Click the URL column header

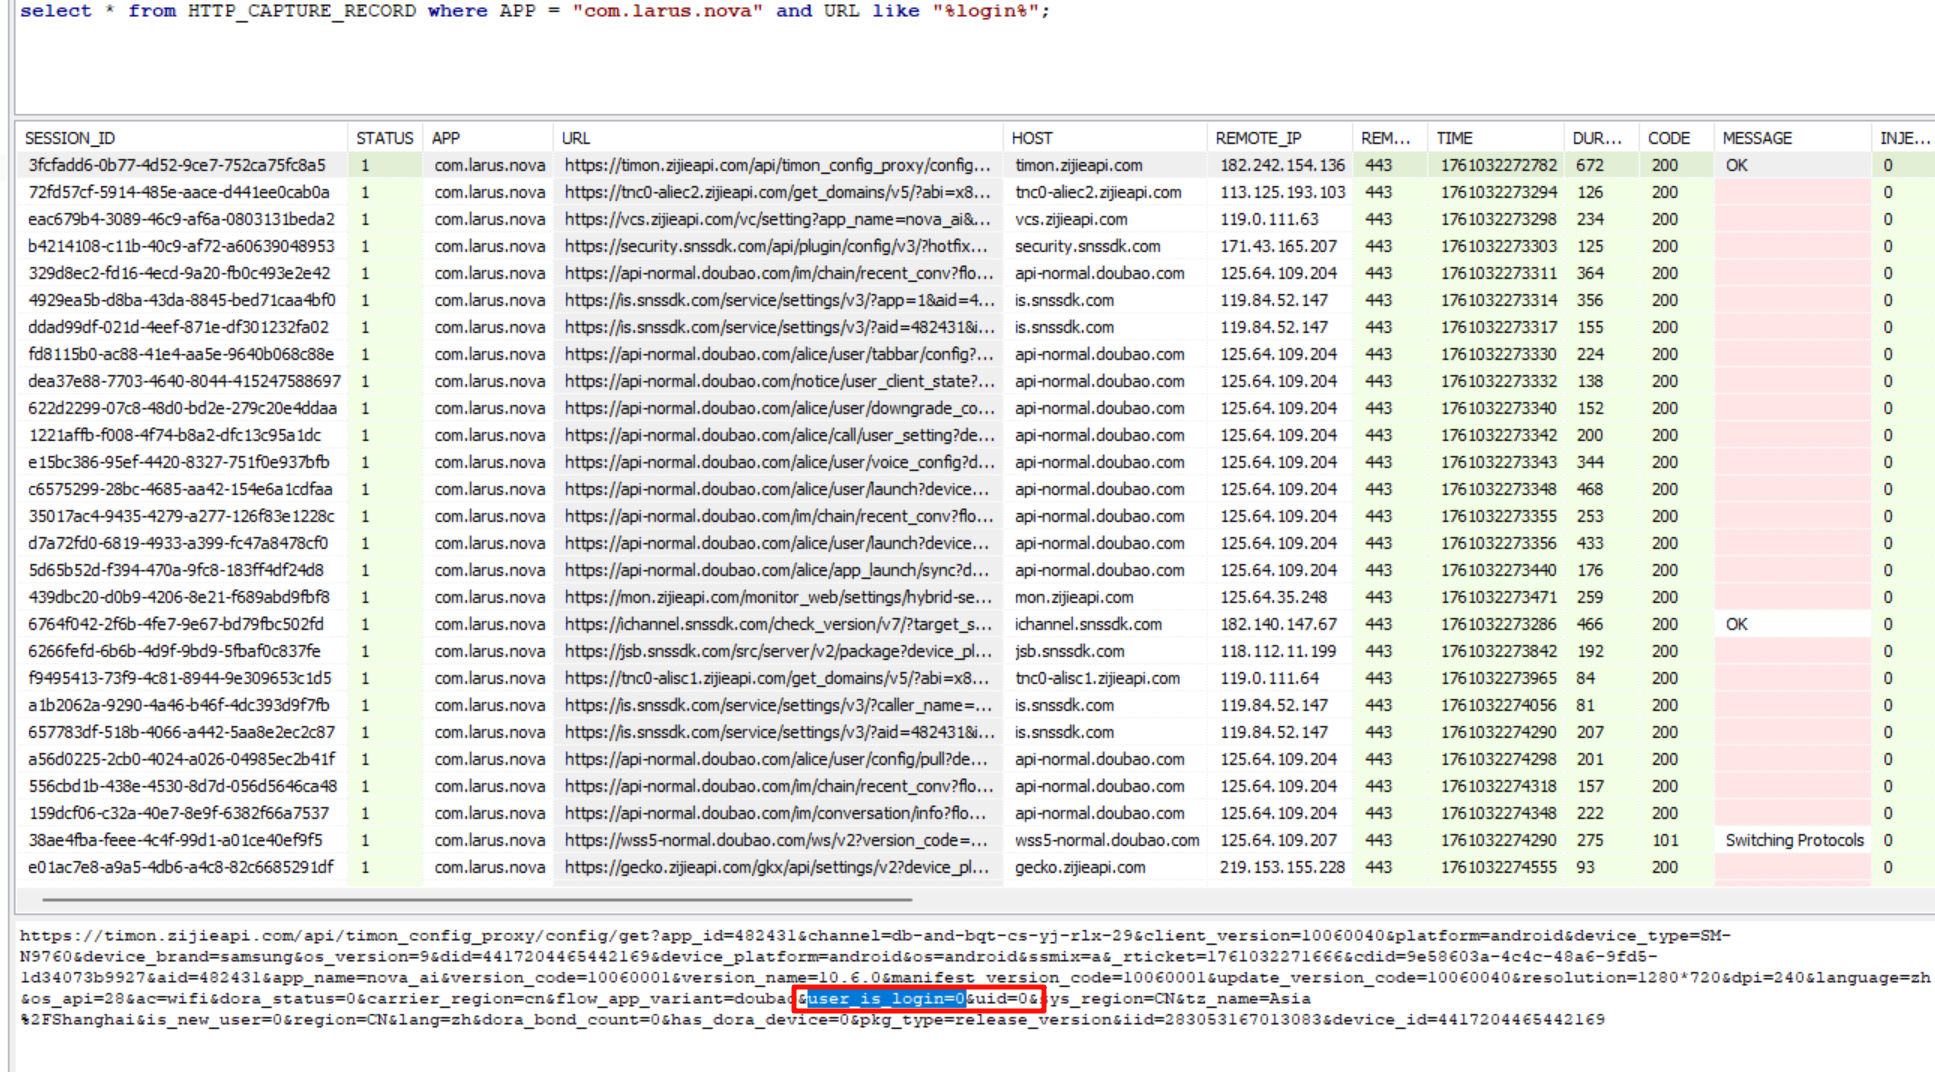click(576, 138)
